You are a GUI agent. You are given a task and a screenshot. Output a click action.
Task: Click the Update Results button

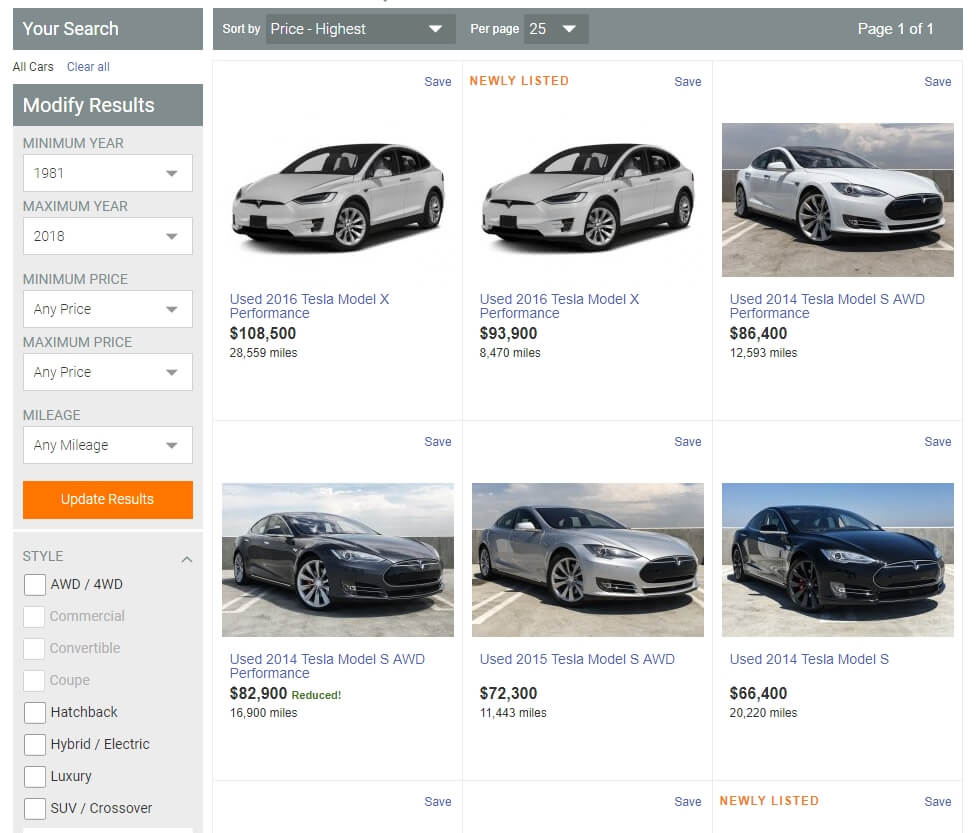tap(108, 499)
